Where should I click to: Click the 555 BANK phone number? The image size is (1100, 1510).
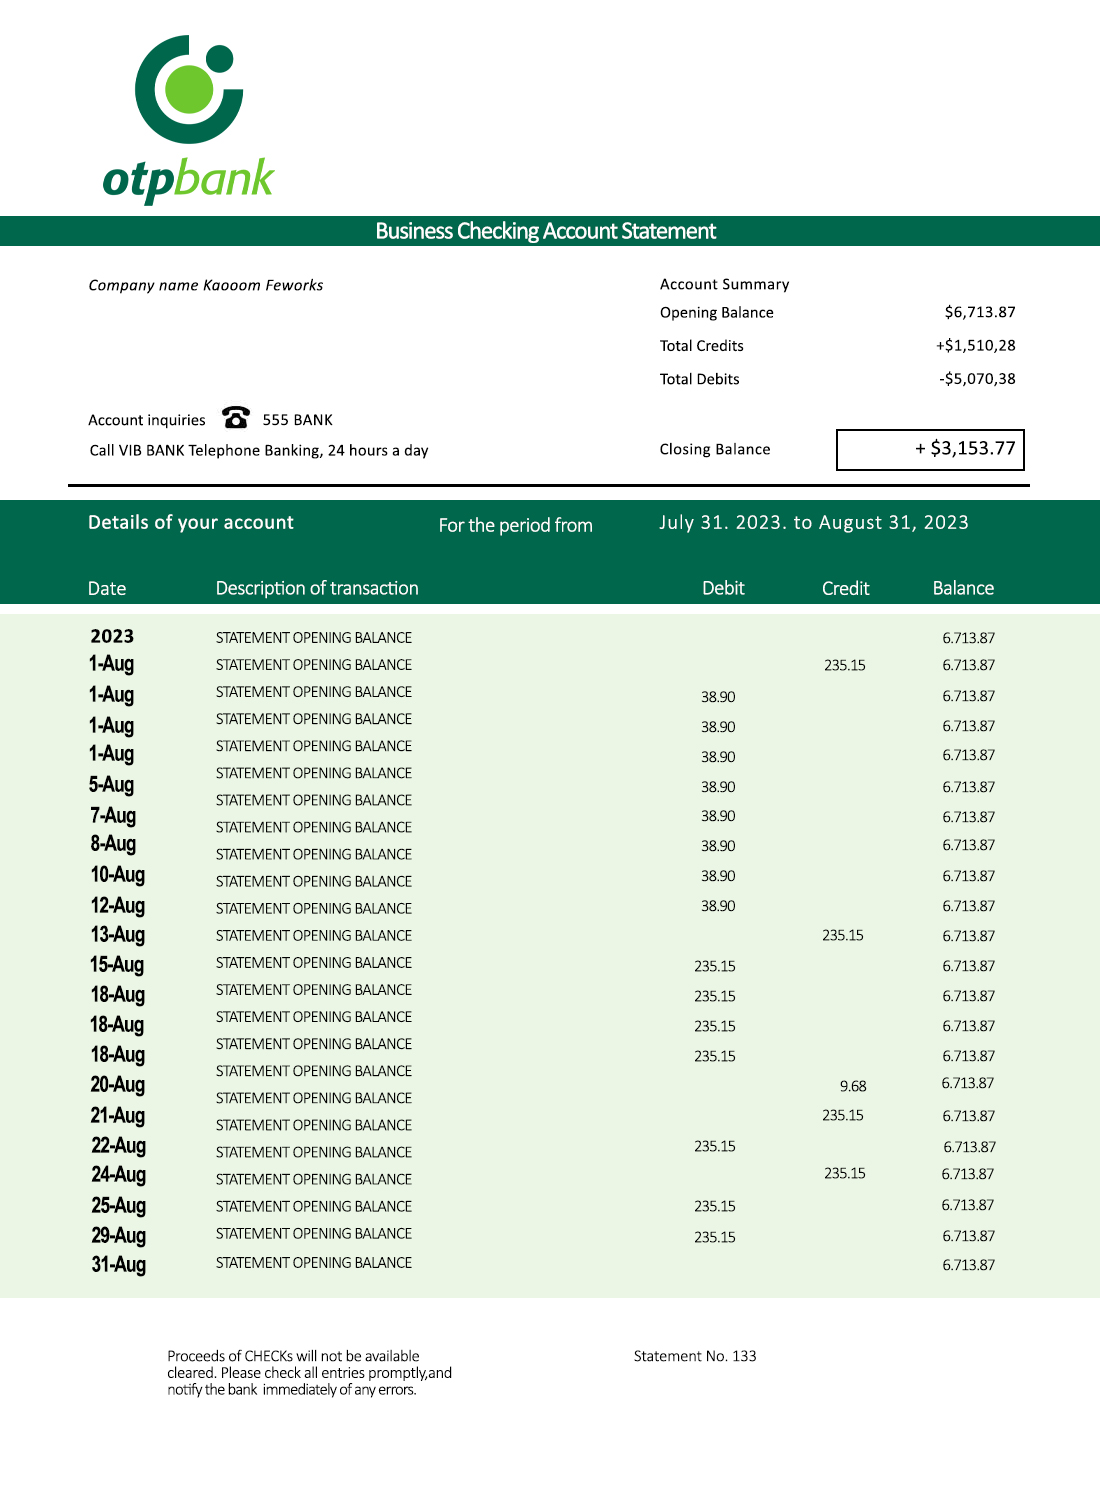297,420
